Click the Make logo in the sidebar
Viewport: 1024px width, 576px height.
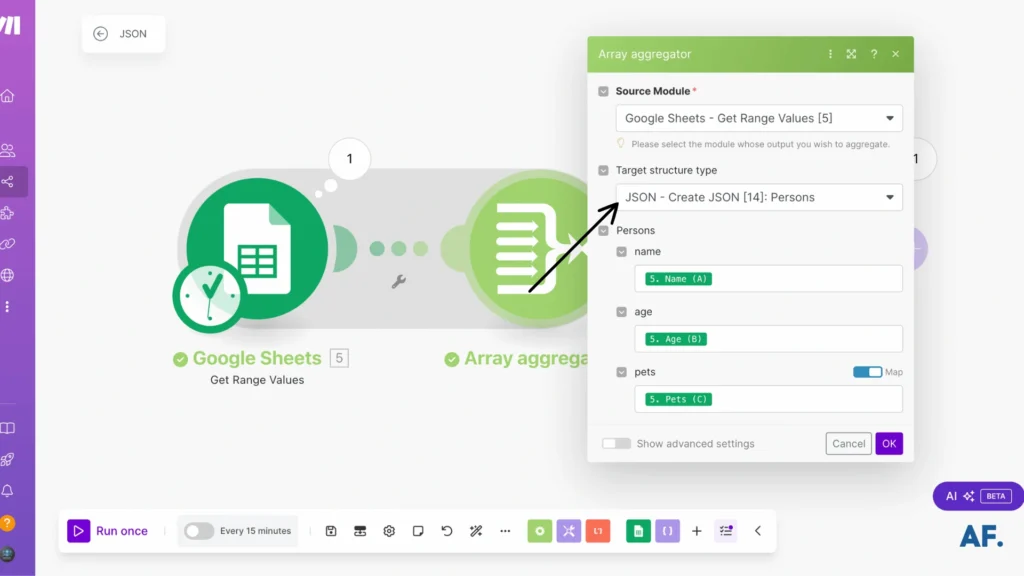click(10, 25)
